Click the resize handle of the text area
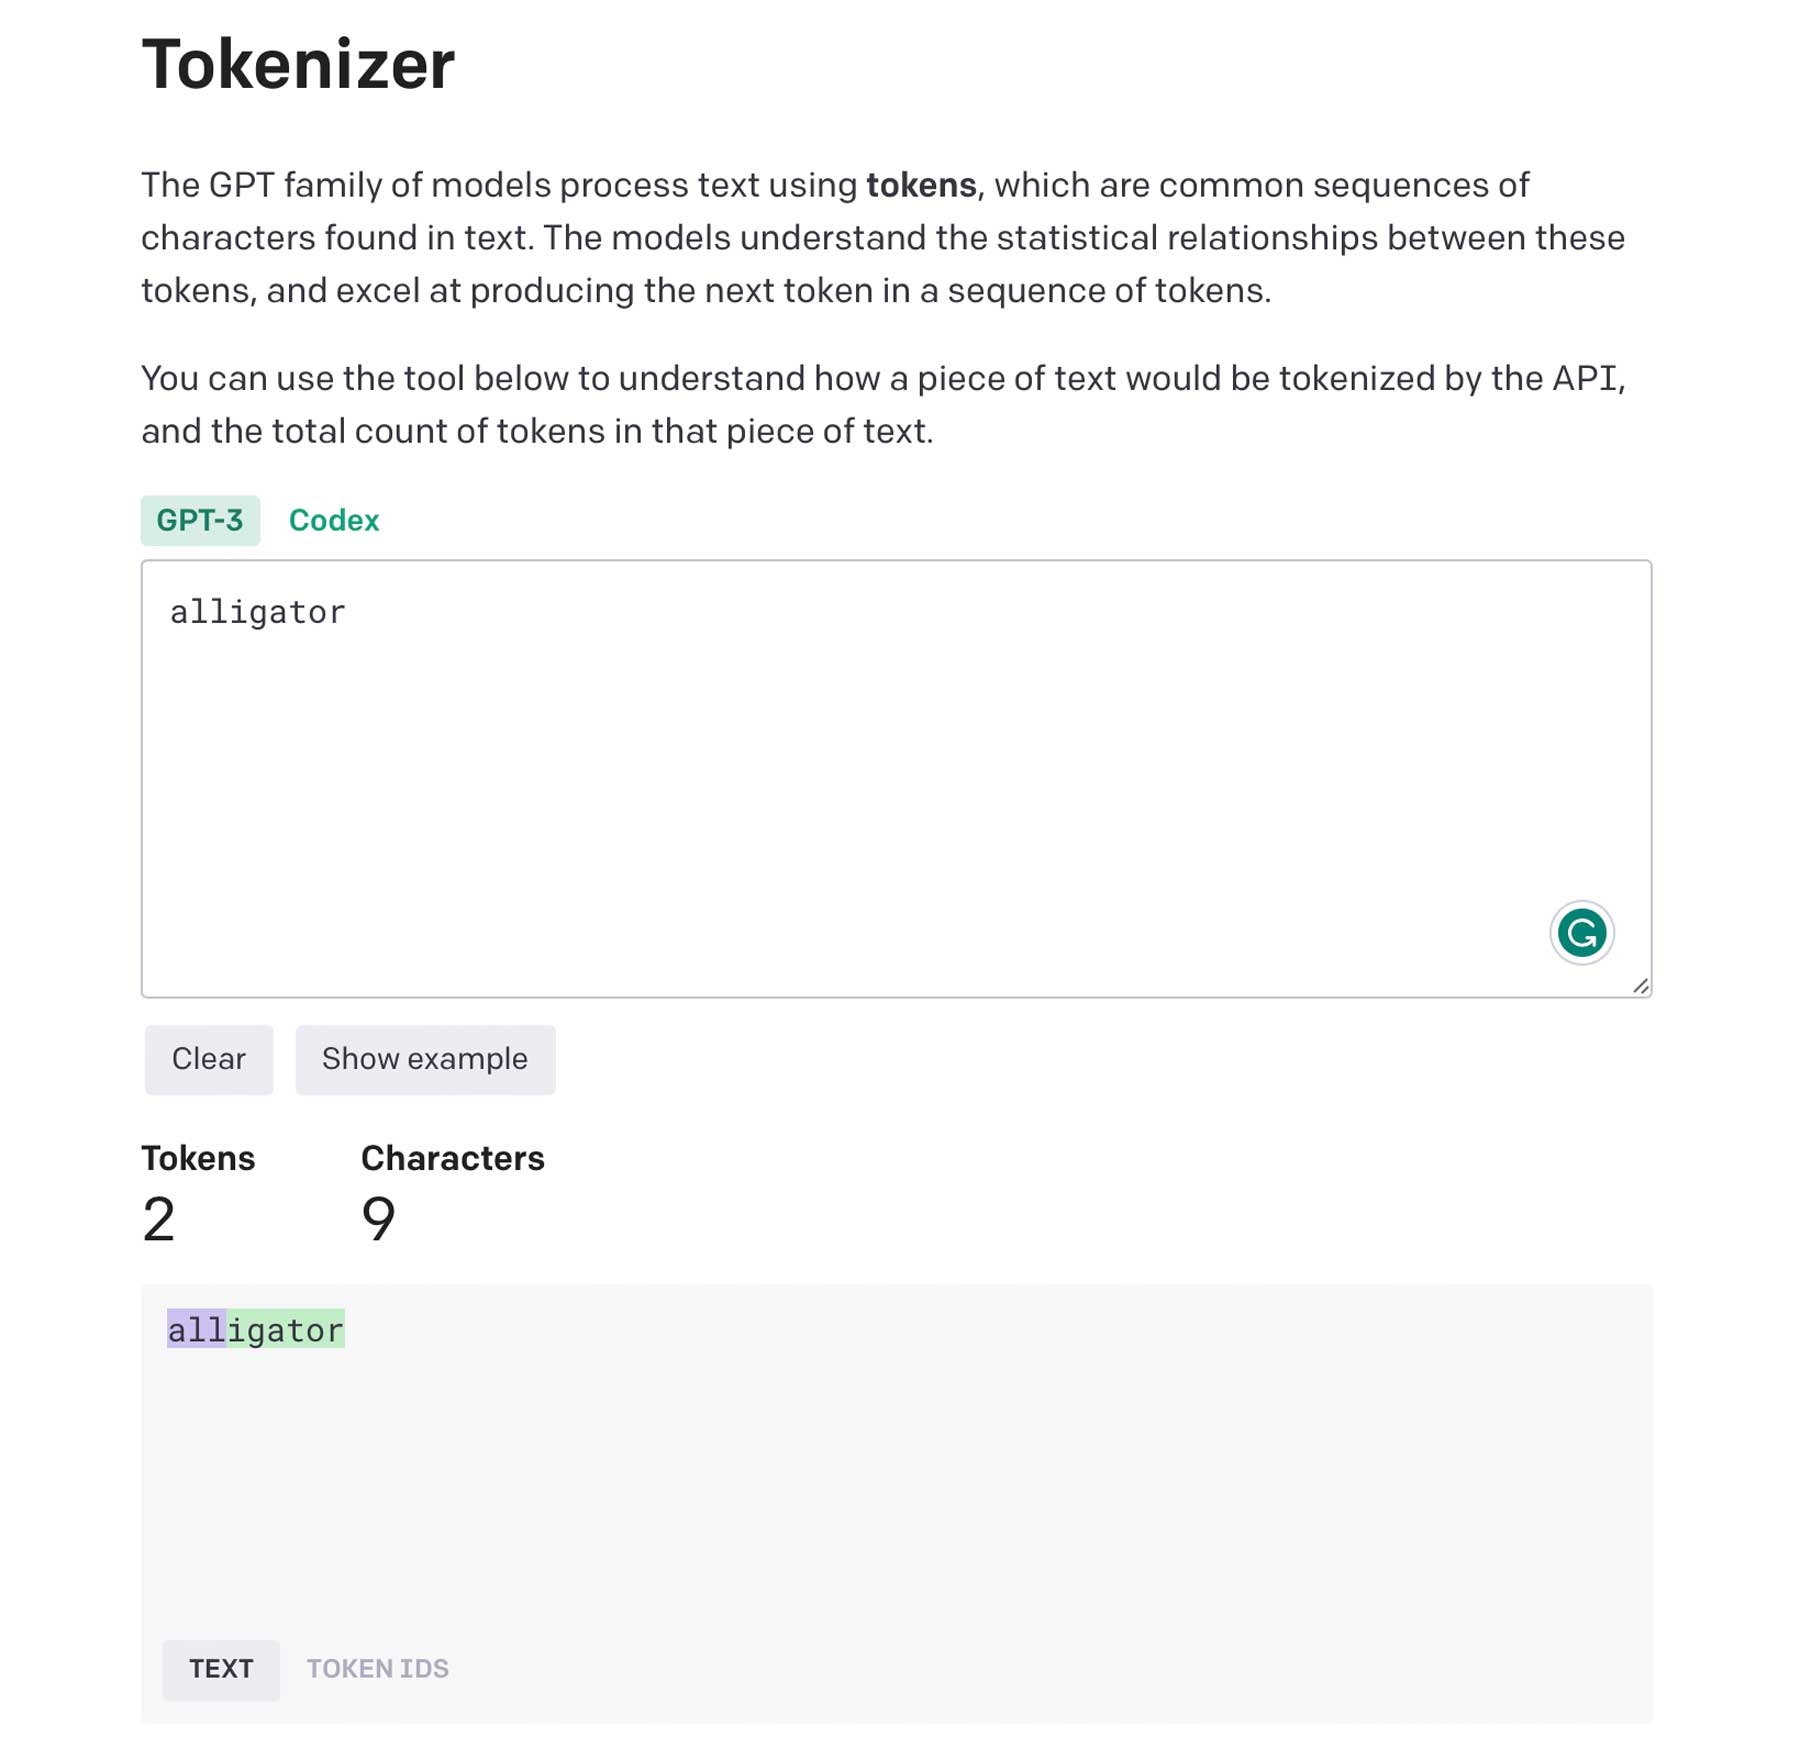 (1640, 985)
